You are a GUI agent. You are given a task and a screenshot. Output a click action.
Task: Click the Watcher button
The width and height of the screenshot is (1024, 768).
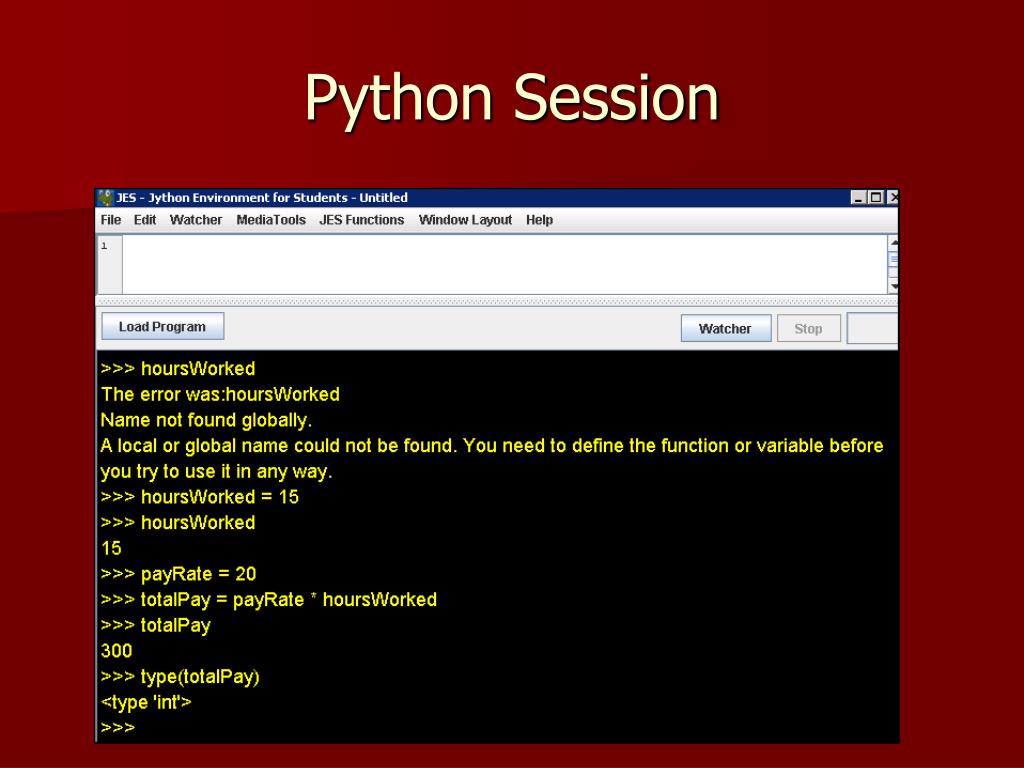(x=726, y=328)
